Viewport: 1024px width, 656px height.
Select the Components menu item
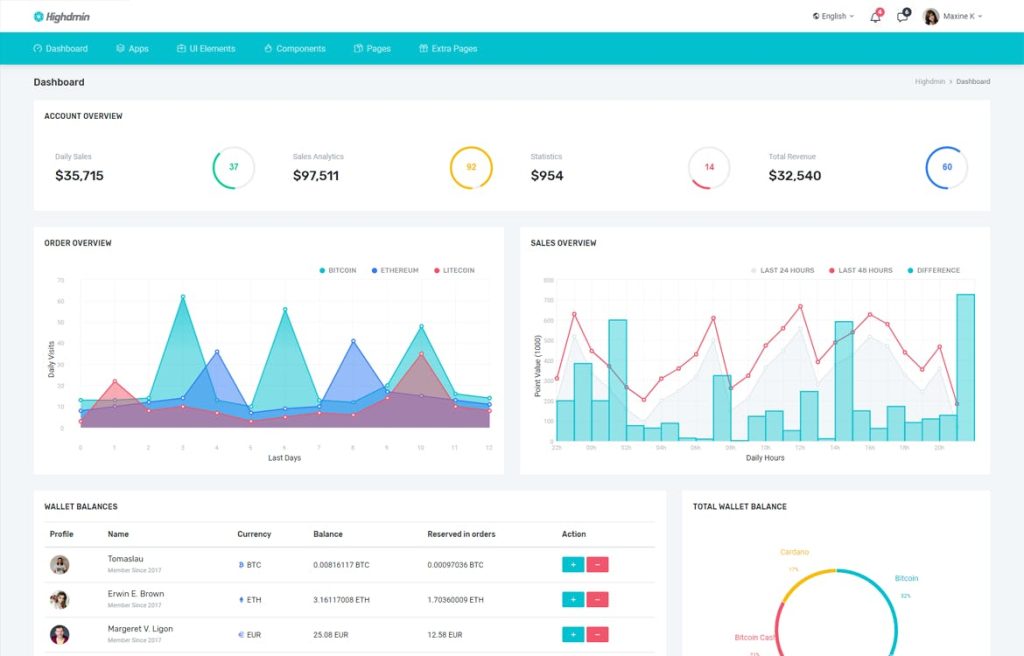(x=295, y=48)
